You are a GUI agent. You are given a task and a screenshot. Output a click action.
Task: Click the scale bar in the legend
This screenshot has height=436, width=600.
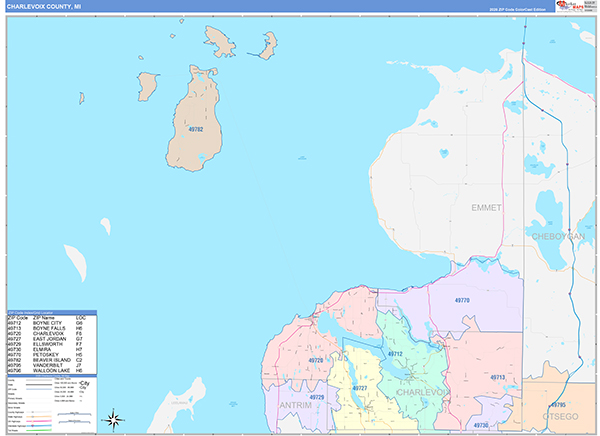(x=73, y=412)
